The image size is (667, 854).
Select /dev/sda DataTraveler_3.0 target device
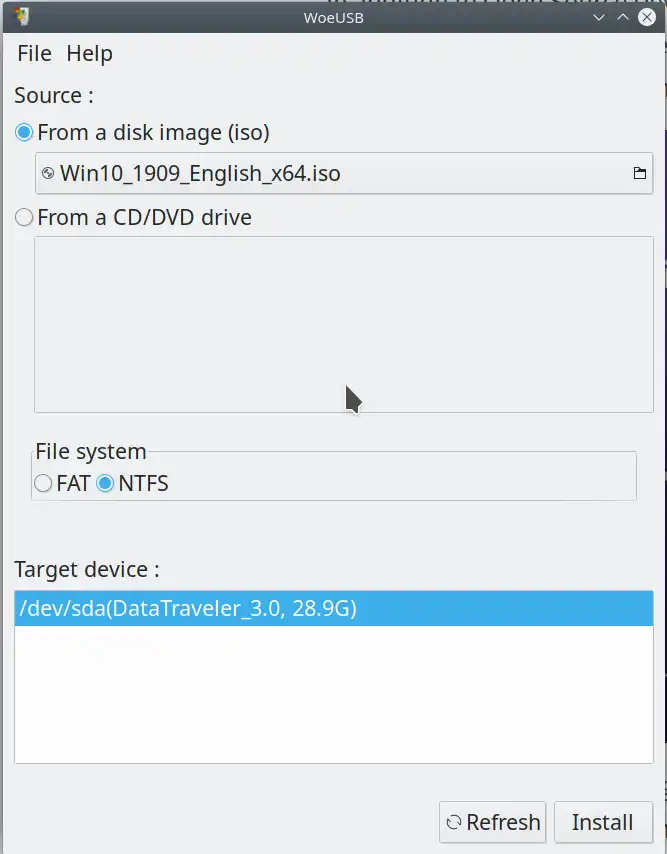click(334, 608)
